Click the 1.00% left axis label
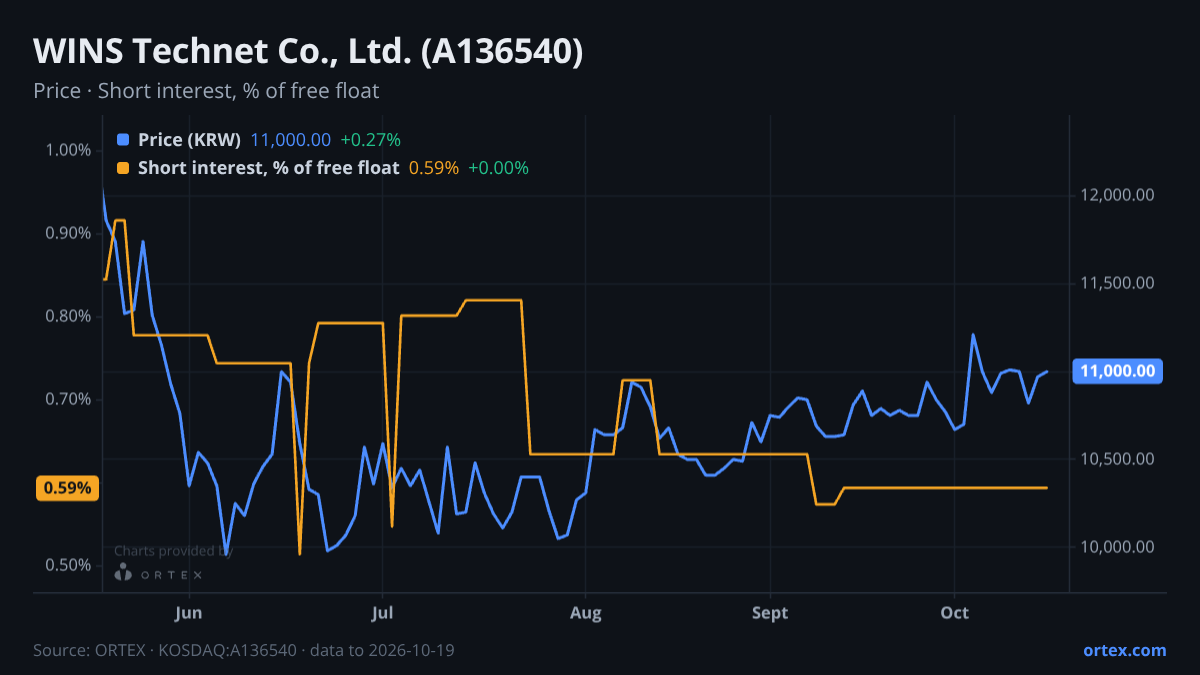 (x=68, y=150)
